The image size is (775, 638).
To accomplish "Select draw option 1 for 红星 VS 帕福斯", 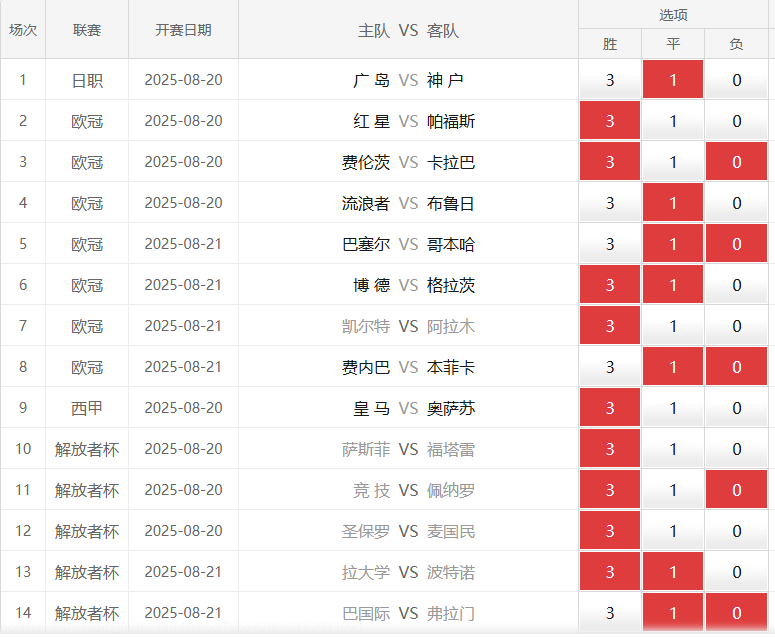I will pos(673,121).
